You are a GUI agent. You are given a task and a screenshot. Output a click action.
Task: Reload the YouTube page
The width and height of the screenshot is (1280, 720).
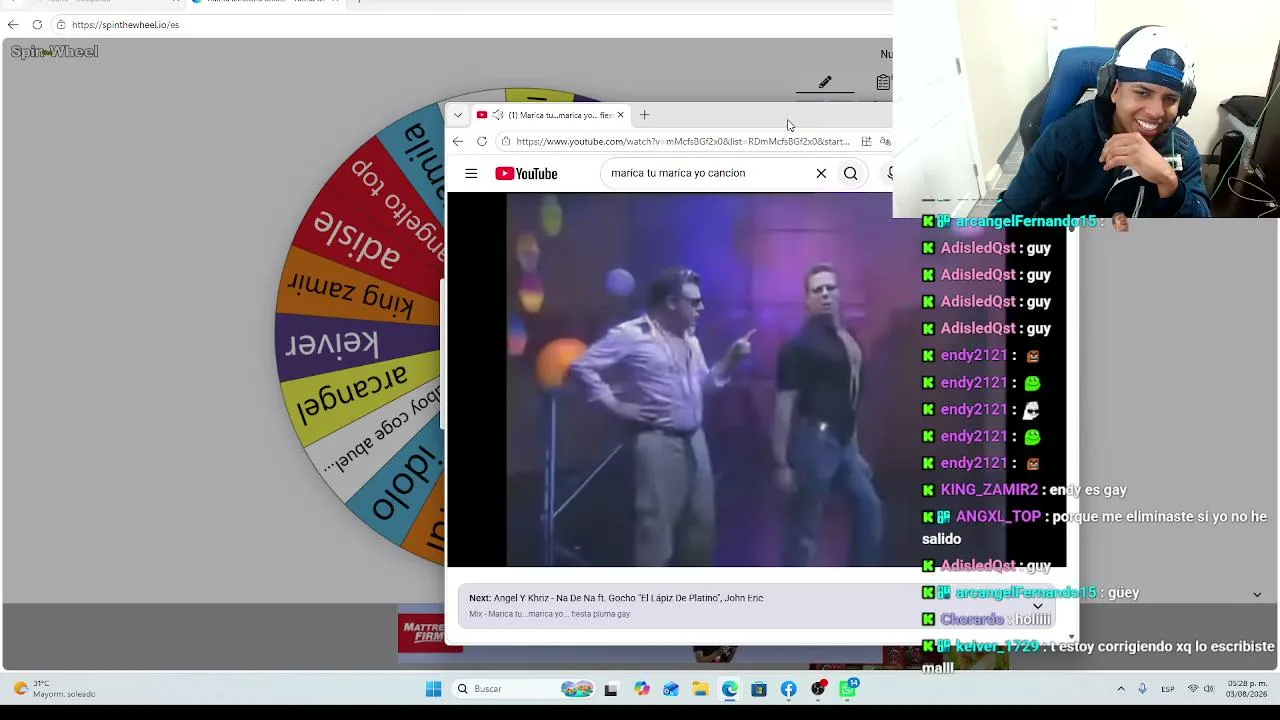pos(482,142)
